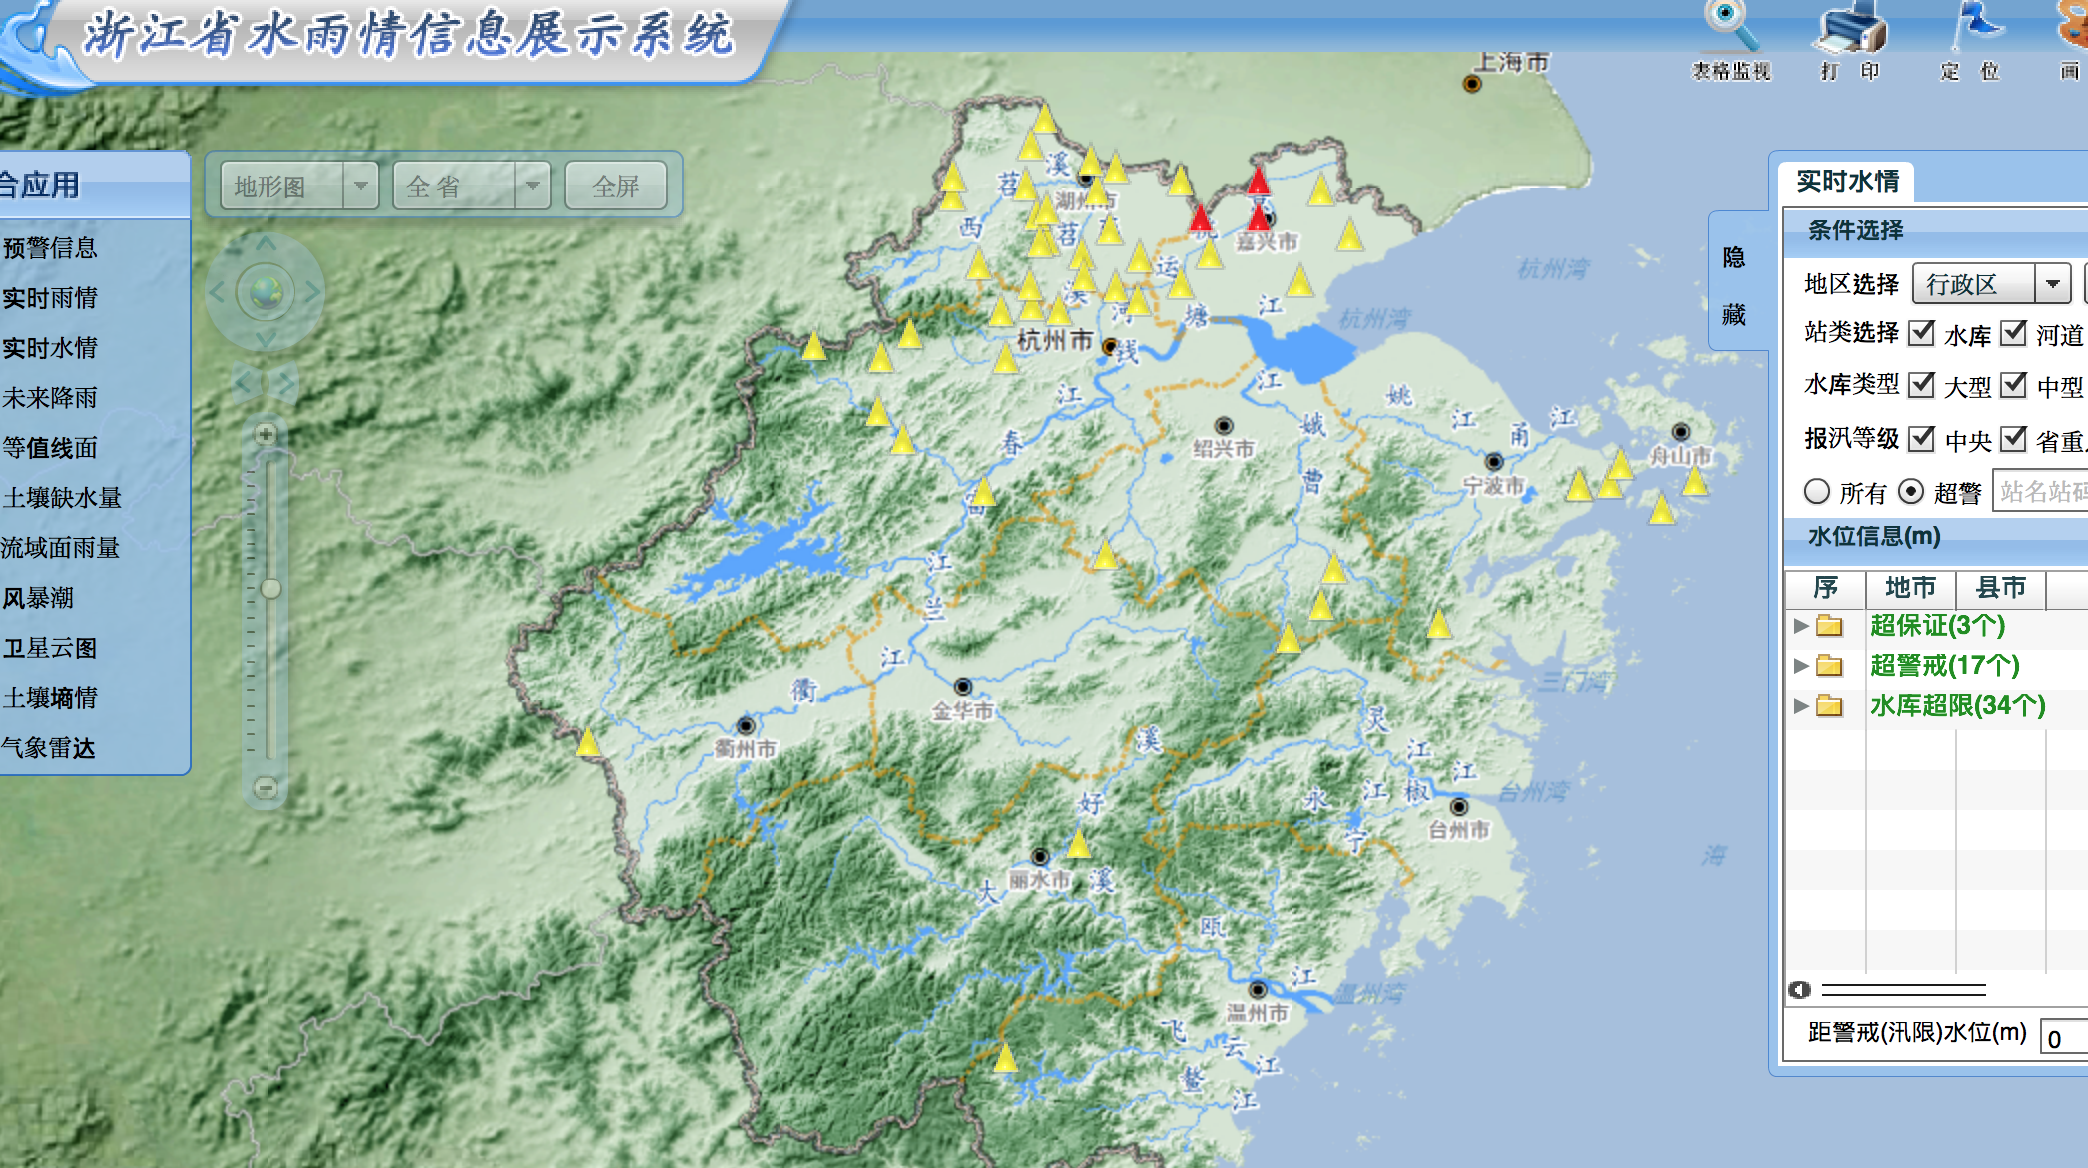Pan map up with the up arrow
Image resolution: width=2088 pixels, height=1168 pixels.
point(266,243)
